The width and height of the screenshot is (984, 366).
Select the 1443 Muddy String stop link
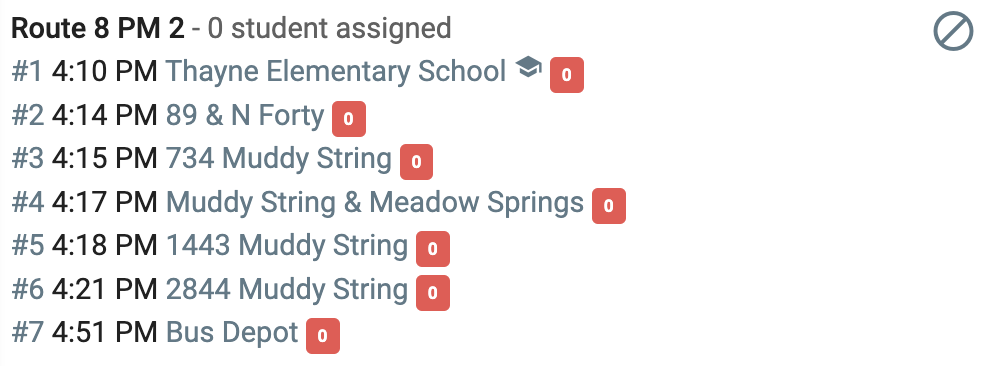pos(287,245)
